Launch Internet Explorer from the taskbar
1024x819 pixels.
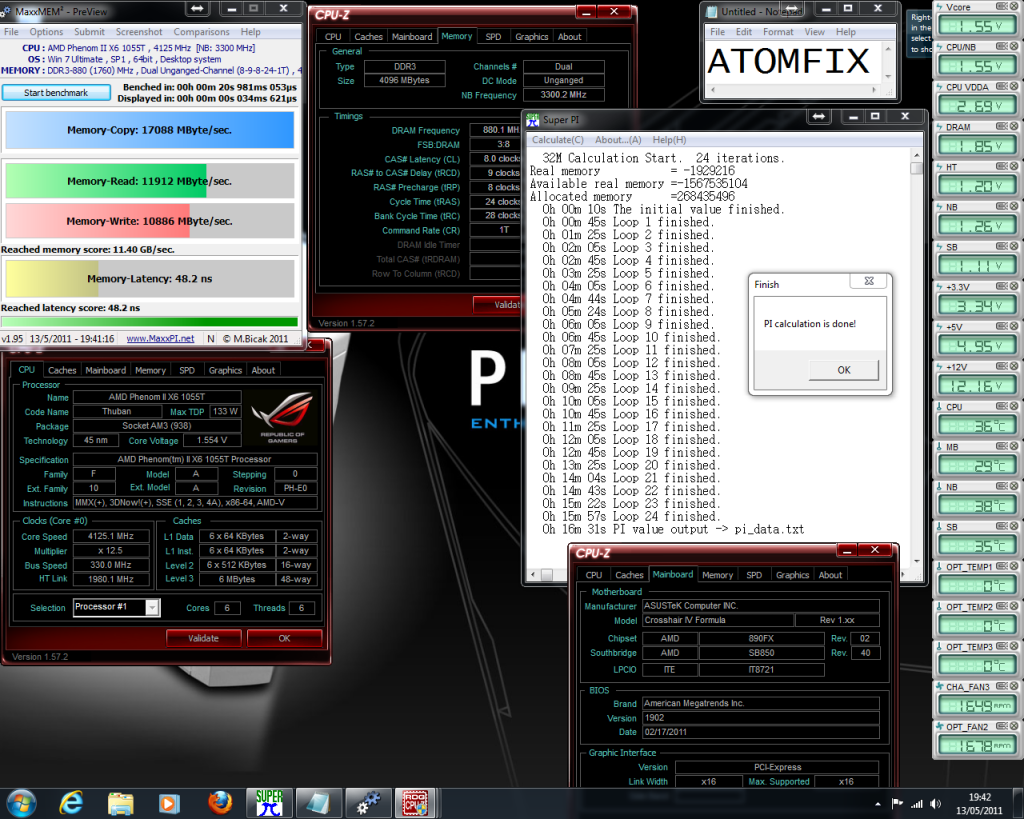click(71, 803)
